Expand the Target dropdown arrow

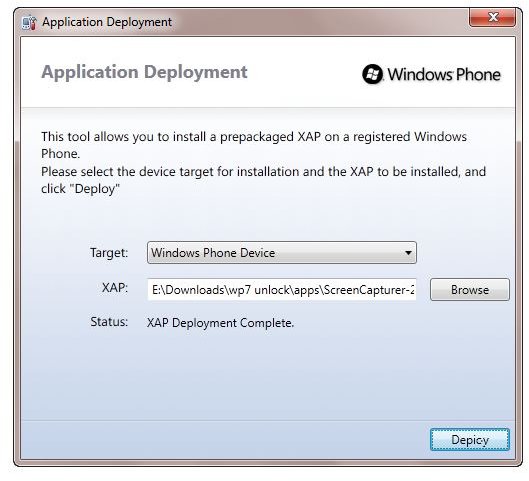pos(408,253)
